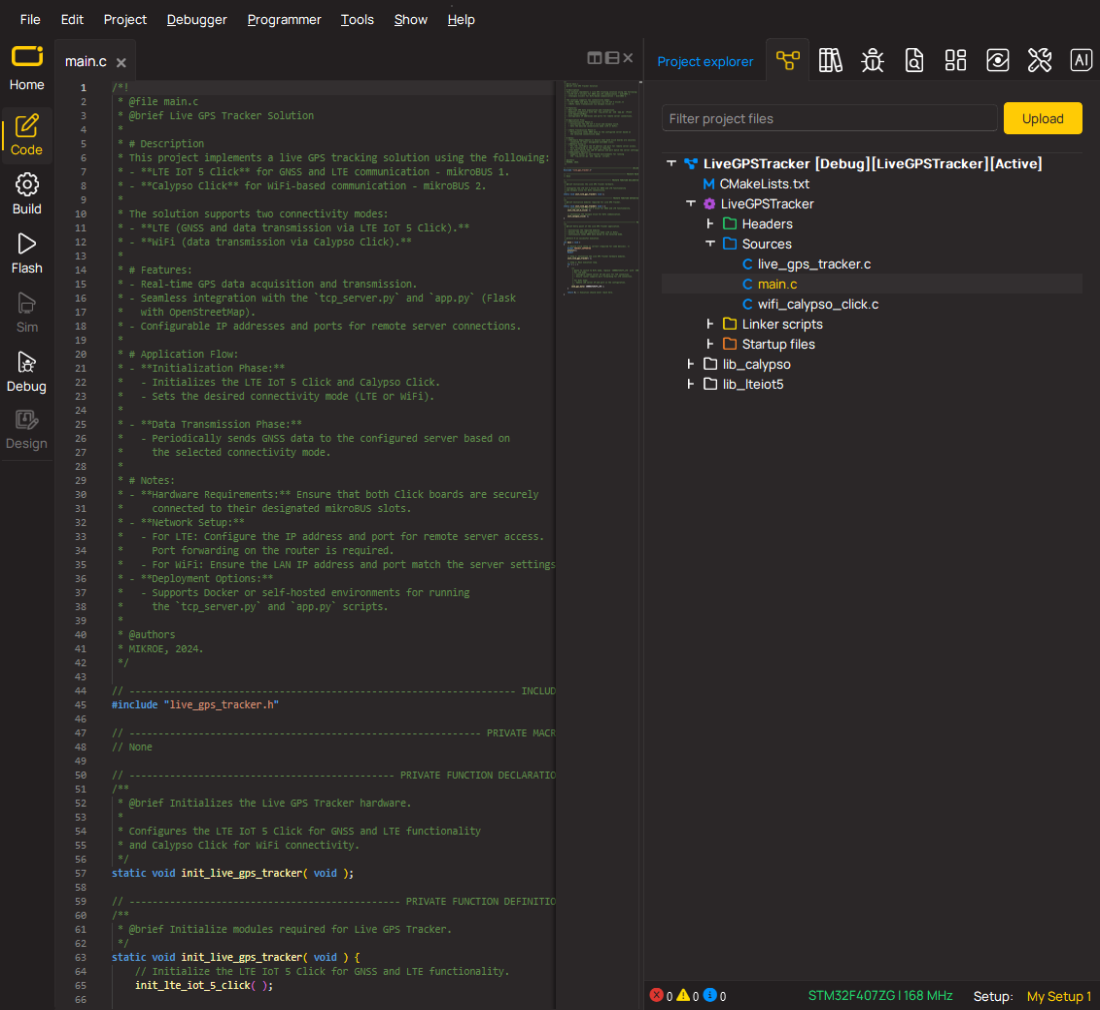Open the AI assistant panel icon

(1081, 60)
